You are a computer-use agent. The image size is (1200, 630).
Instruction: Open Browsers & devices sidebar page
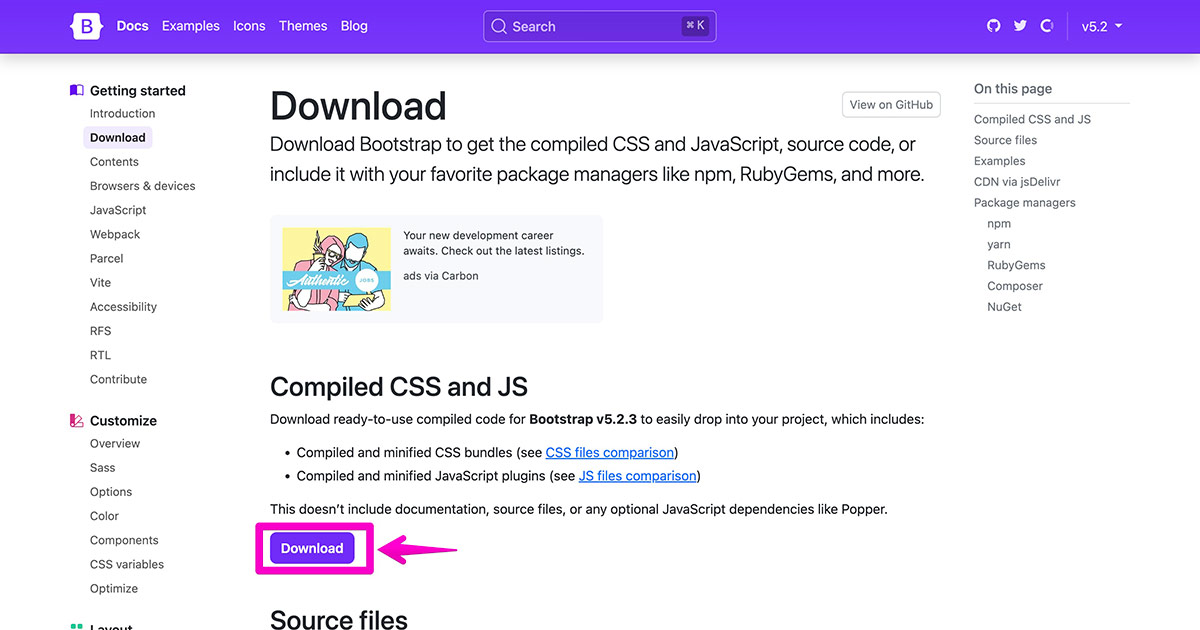click(143, 186)
